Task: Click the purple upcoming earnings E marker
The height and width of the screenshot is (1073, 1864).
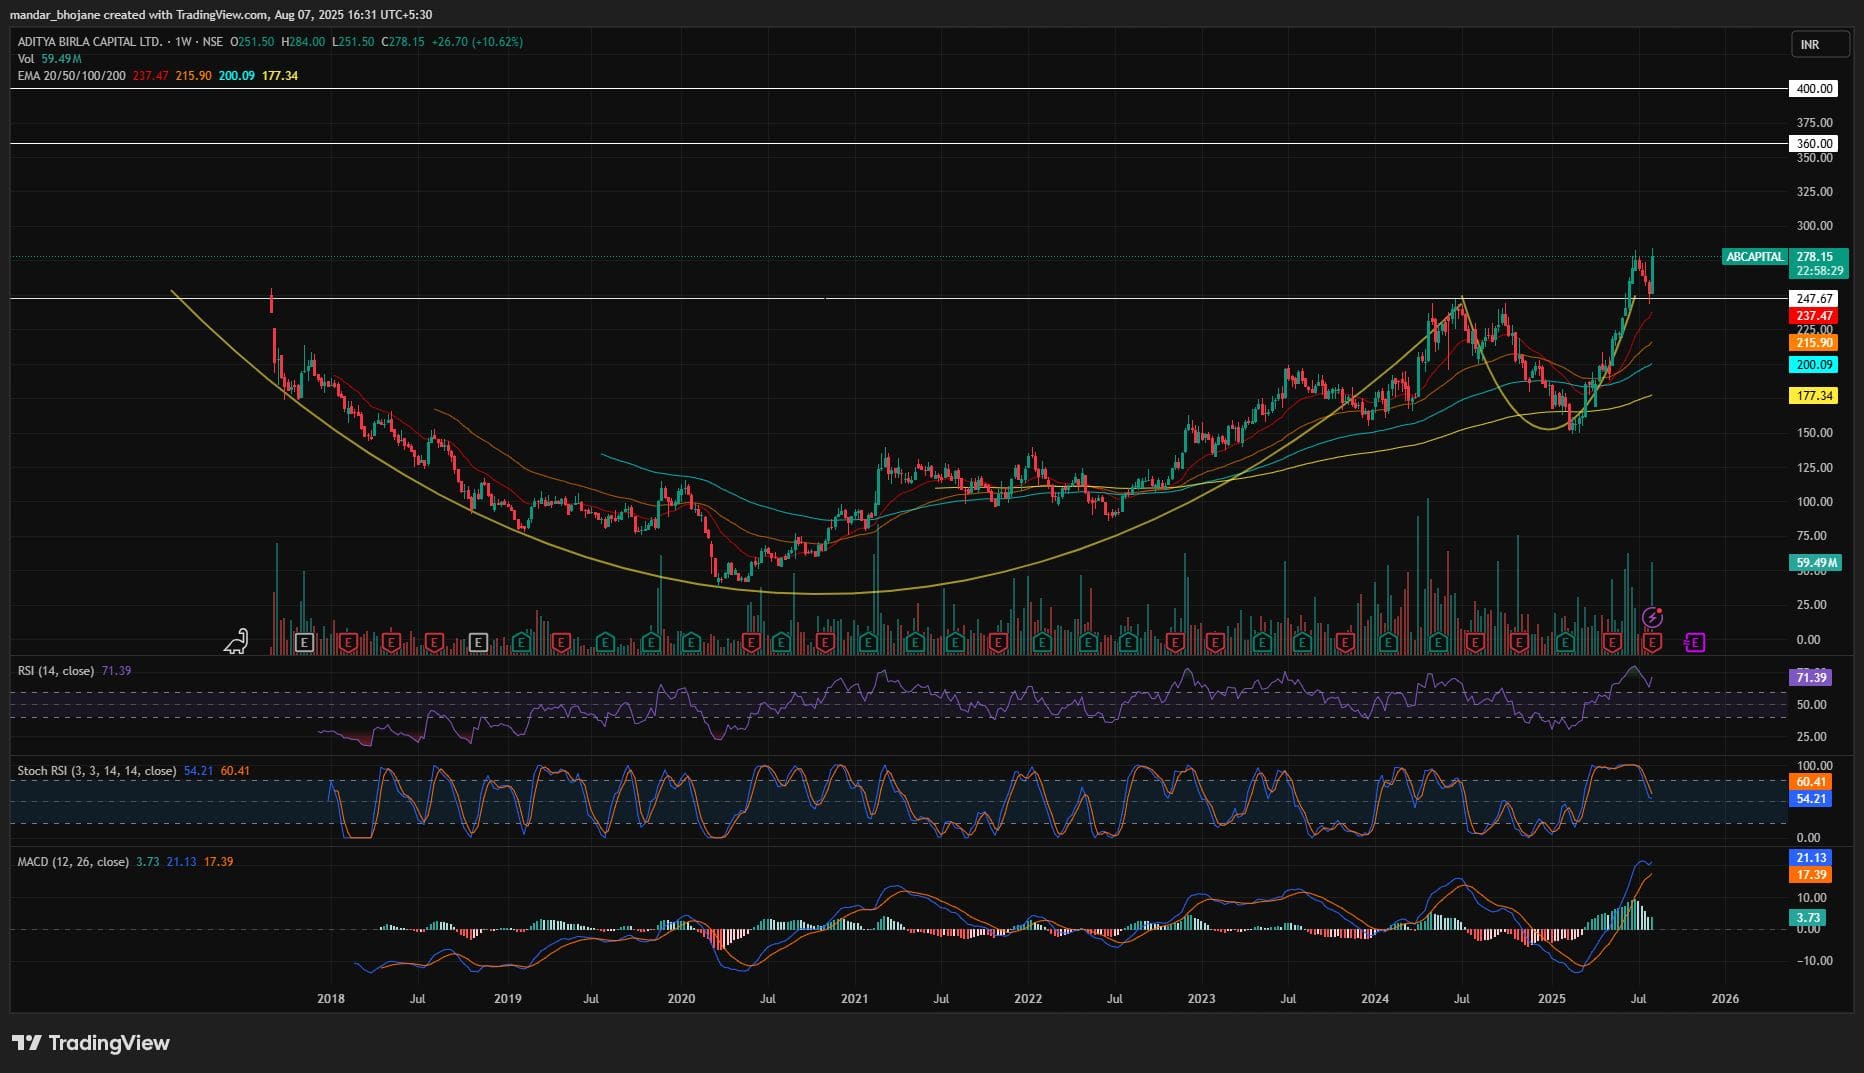Action: click(1694, 642)
